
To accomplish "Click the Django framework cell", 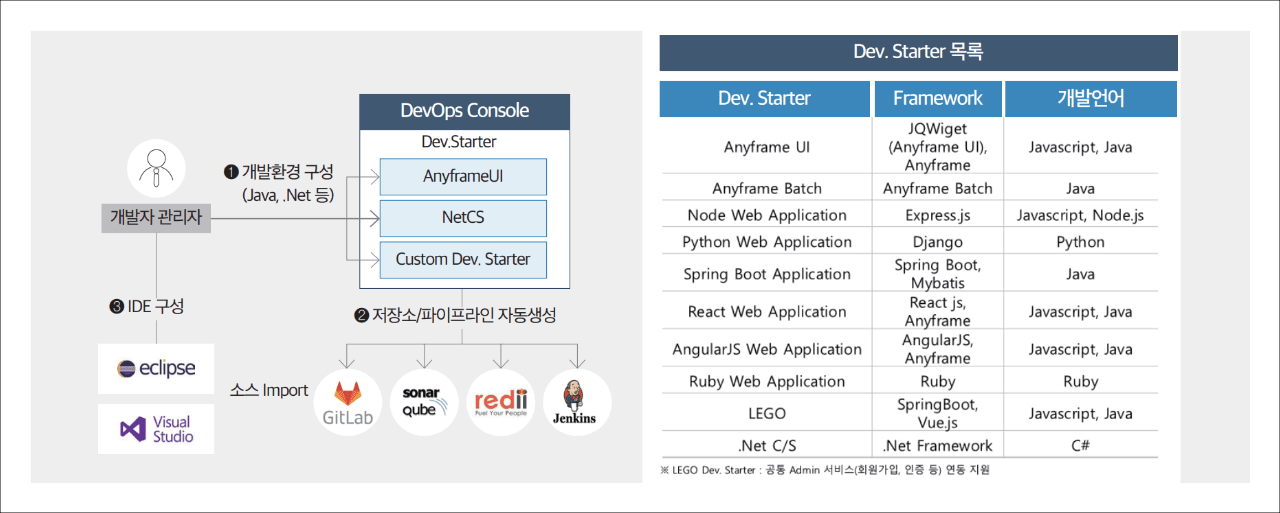I will (x=938, y=242).
